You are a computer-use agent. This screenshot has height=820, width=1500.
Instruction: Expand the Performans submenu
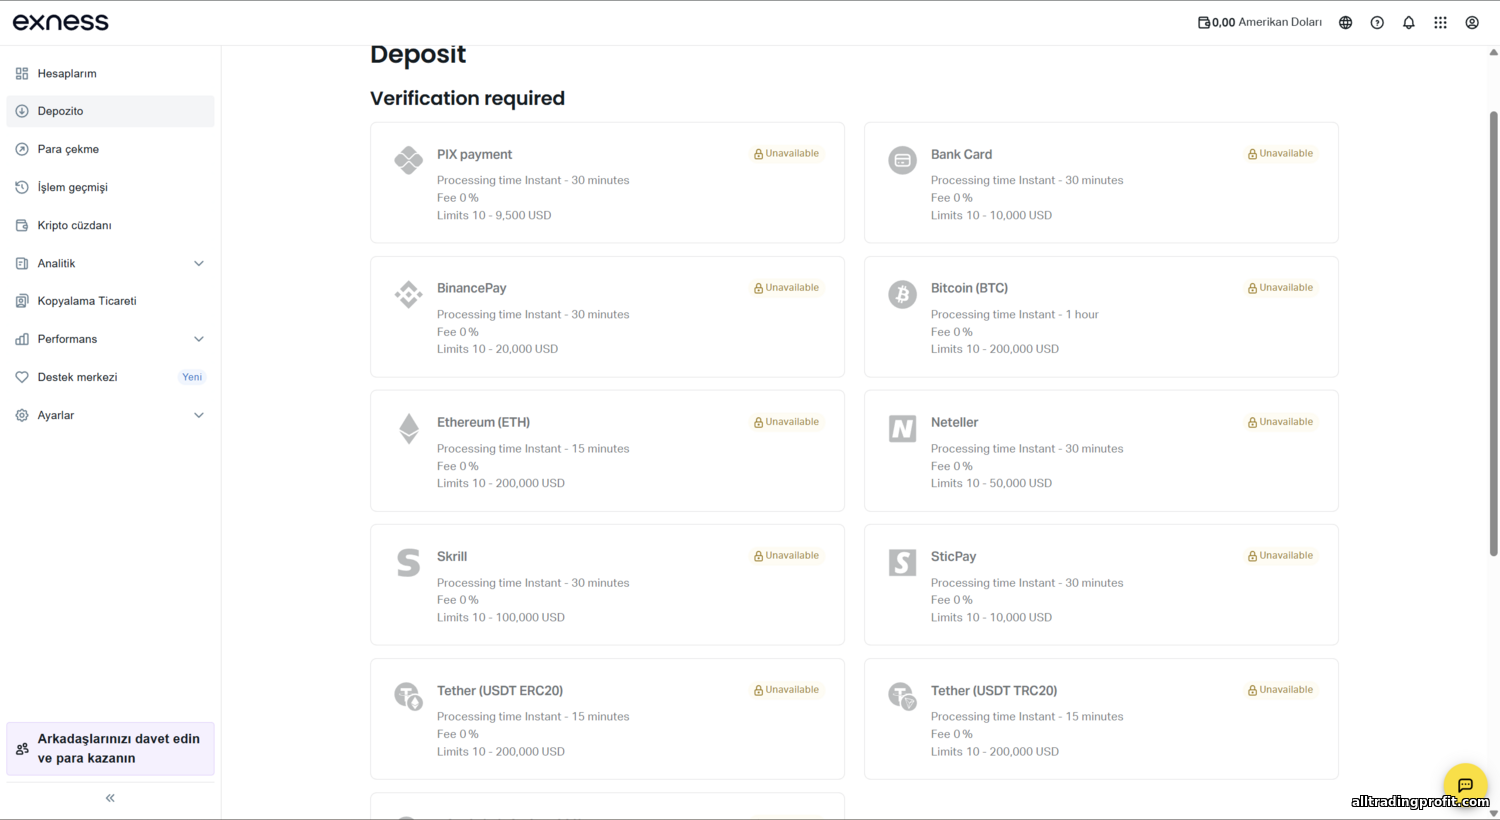(x=198, y=339)
